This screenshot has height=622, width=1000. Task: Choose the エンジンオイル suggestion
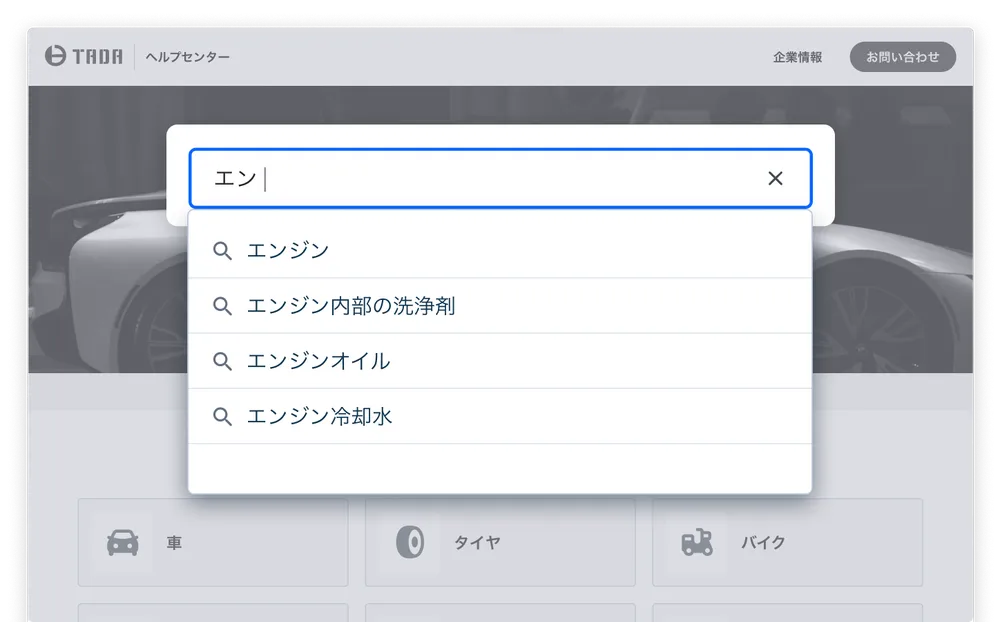(x=500, y=361)
